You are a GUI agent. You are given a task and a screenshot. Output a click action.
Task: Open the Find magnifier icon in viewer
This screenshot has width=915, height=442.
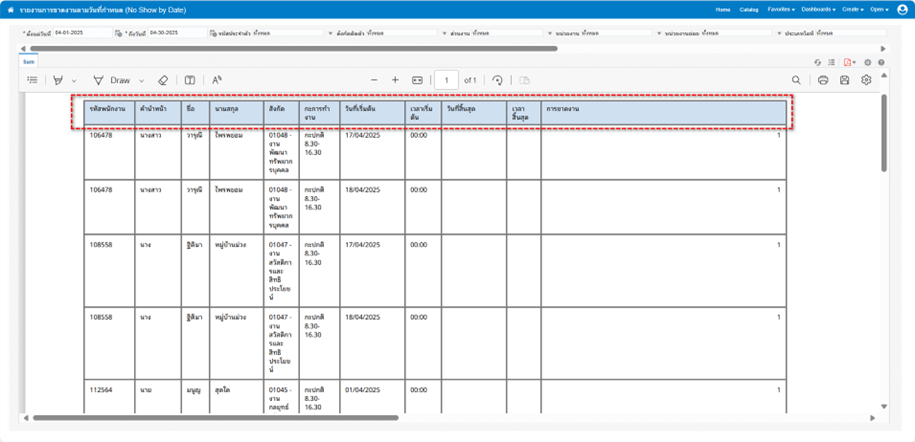pos(796,80)
